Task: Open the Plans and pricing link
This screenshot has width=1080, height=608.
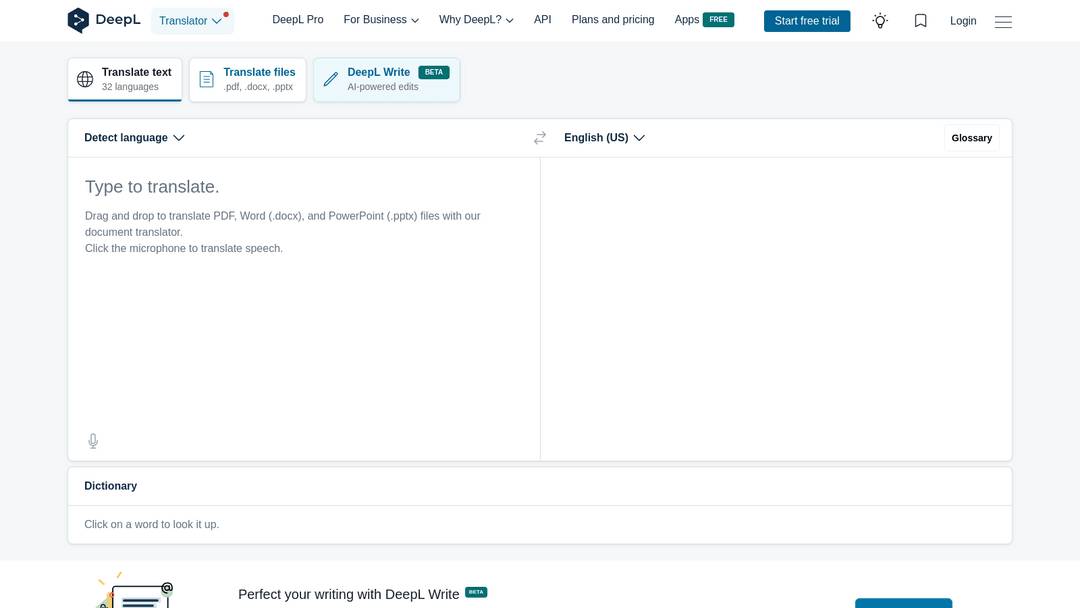Action: [x=613, y=20]
